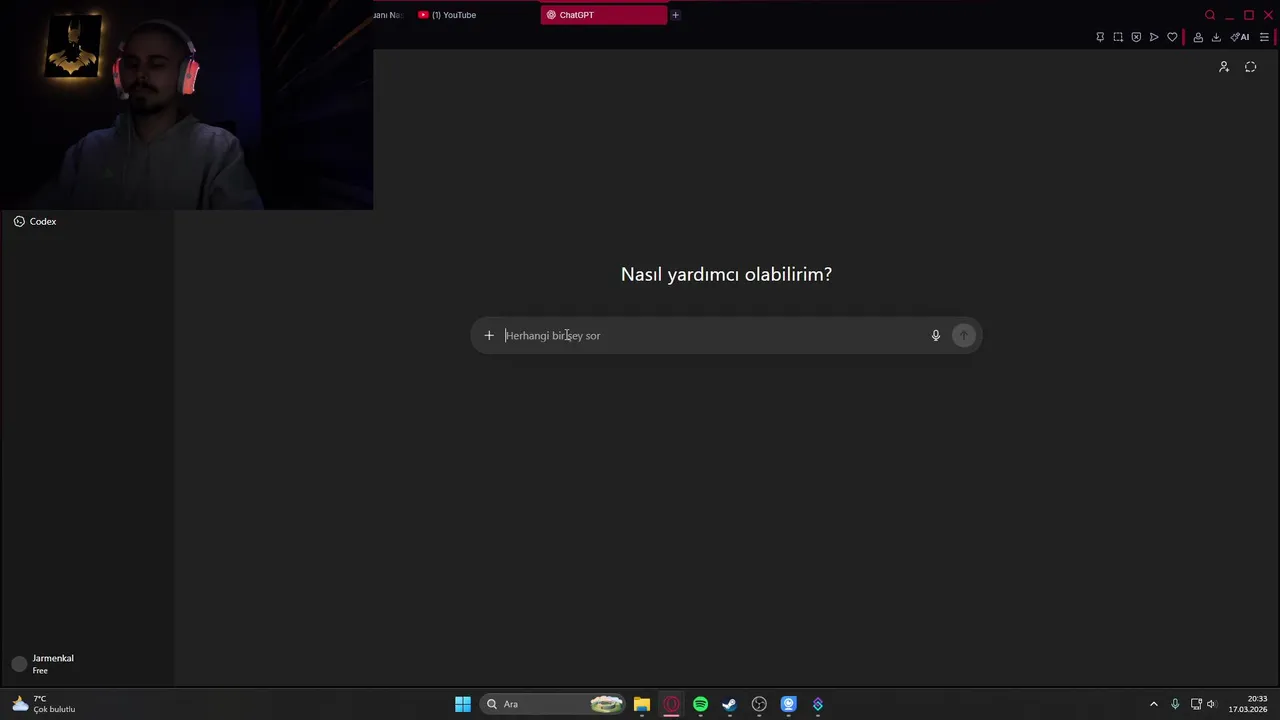Click the send flow arrow icon in toolbar
The width and height of the screenshot is (1280, 720).
click(1154, 37)
